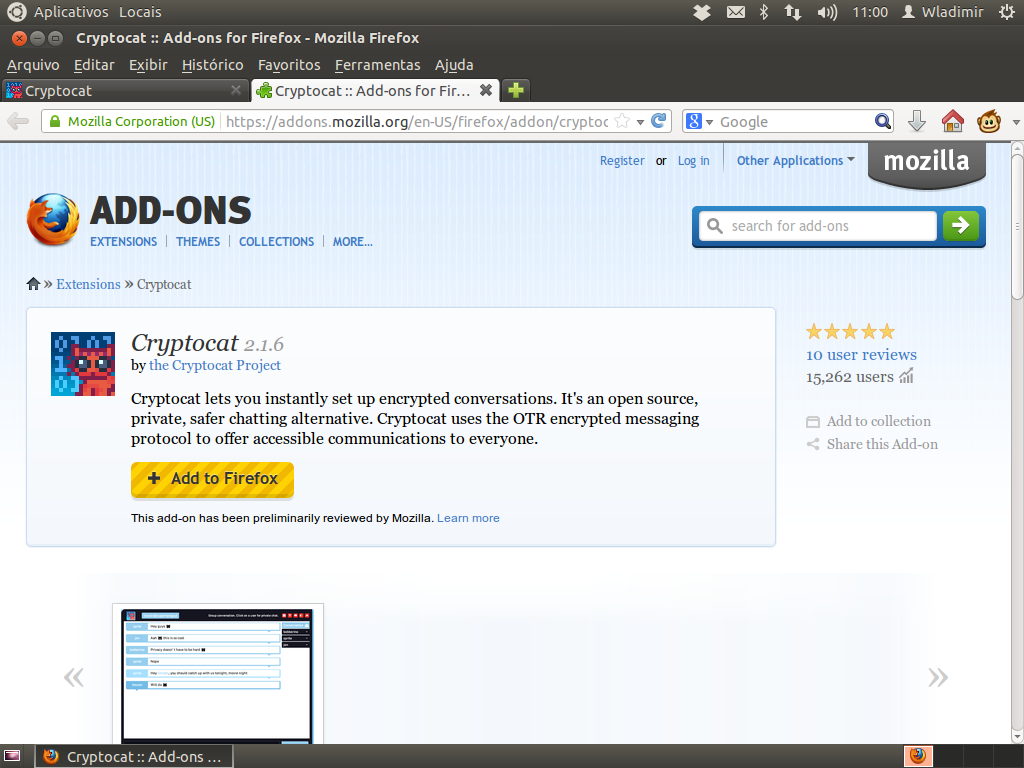The height and width of the screenshot is (768, 1024).
Task: Open a new tab with plus icon
Action: tap(516, 90)
